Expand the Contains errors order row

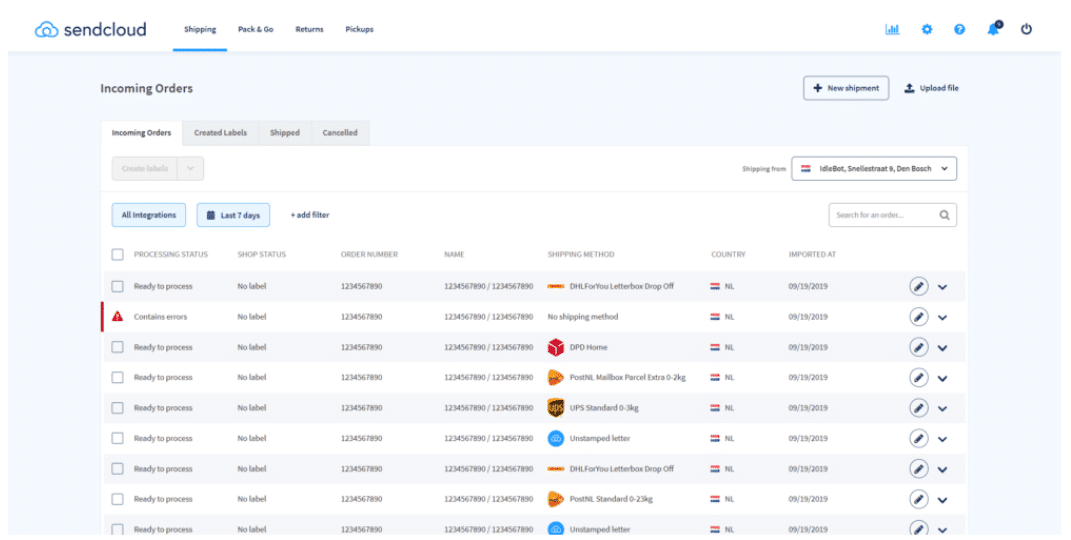[x=943, y=317]
